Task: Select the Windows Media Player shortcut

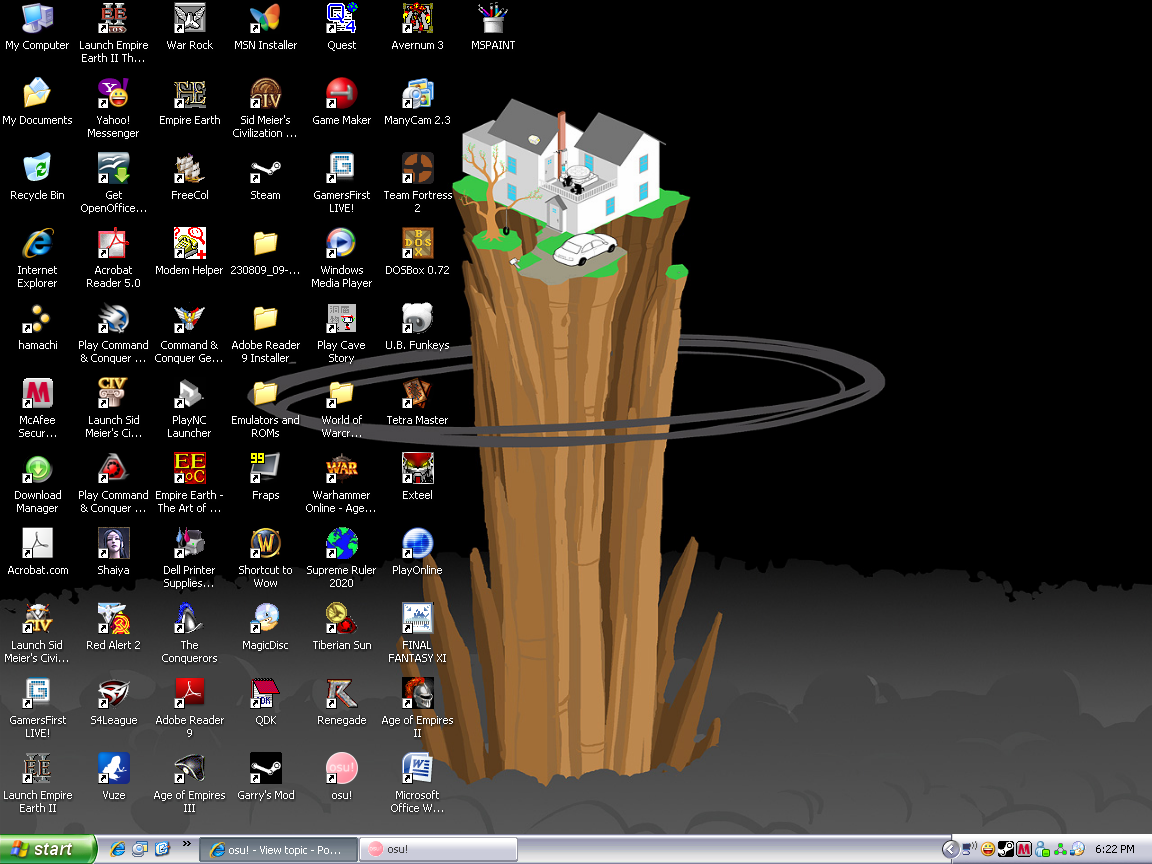Action: click(x=342, y=258)
